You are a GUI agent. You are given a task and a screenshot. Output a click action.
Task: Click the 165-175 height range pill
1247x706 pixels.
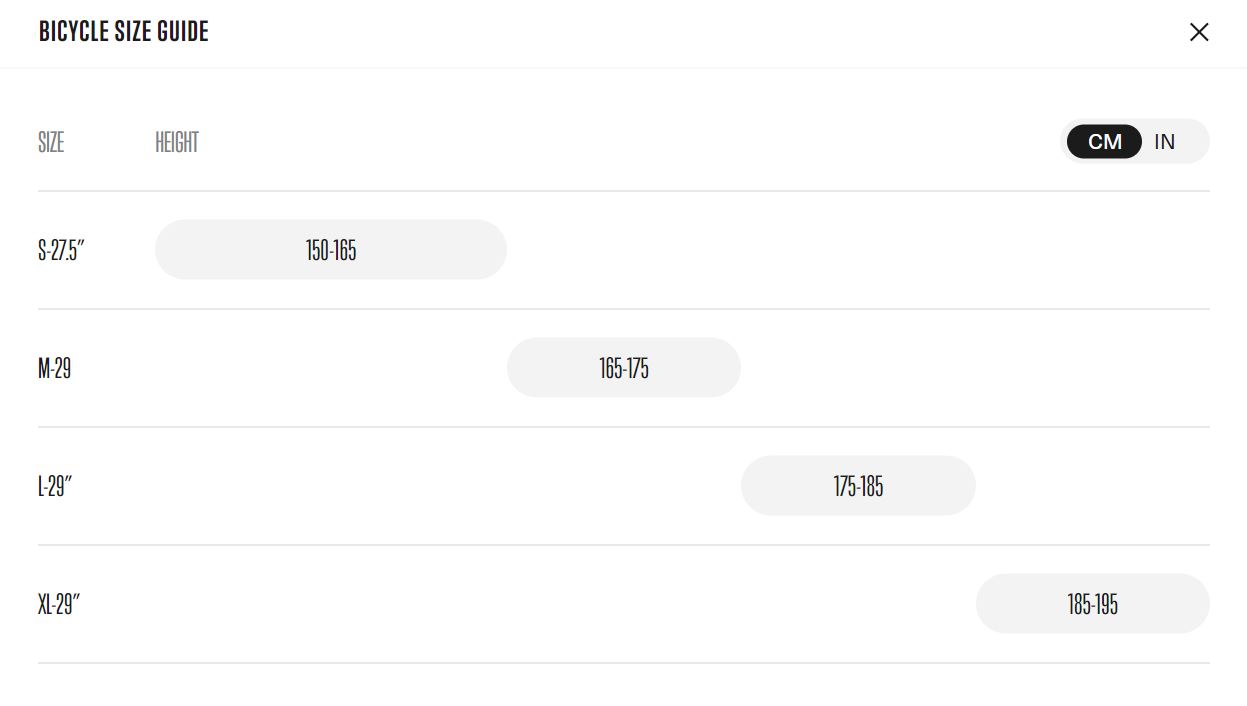point(624,368)
